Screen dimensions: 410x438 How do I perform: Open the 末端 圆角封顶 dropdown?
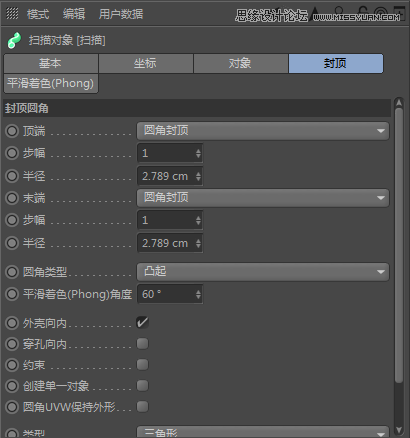point(263,198)
